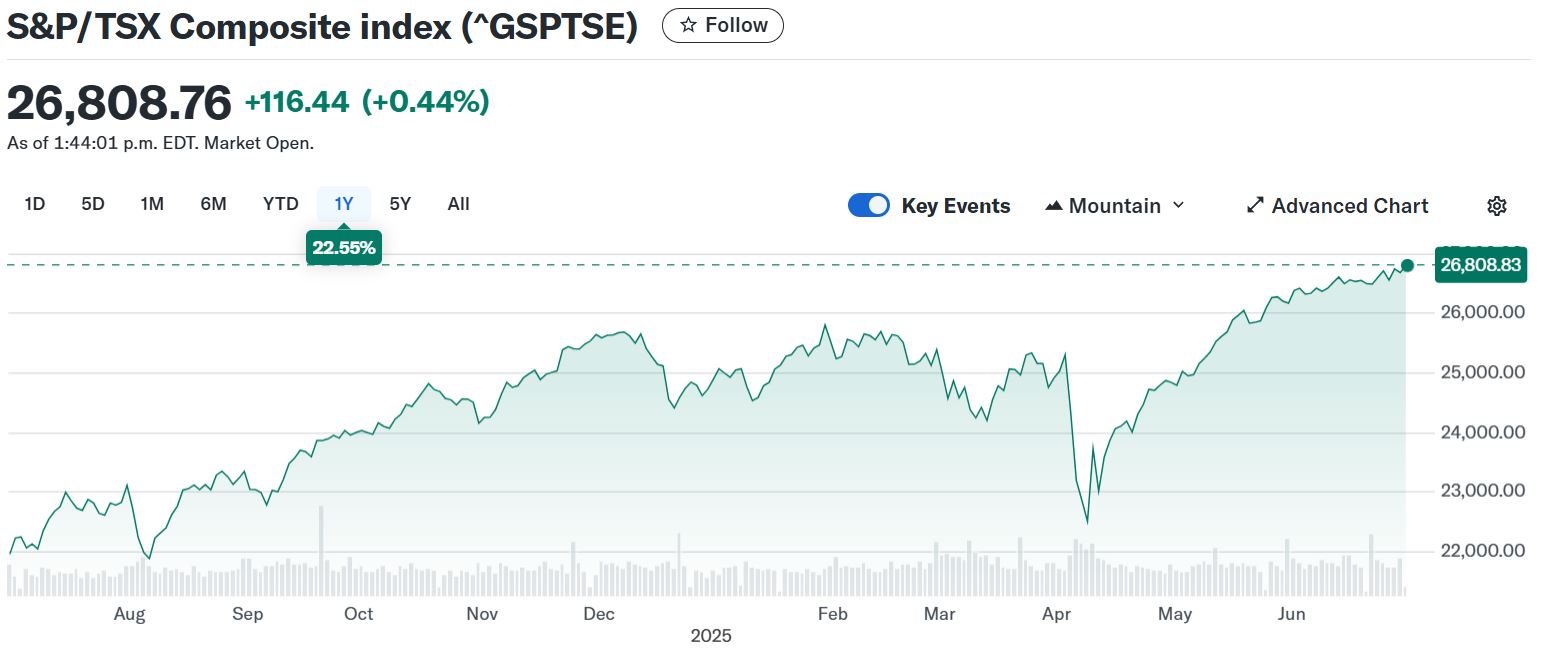
Task: Select the 1D time range tab
Action: tap(35, 204)
